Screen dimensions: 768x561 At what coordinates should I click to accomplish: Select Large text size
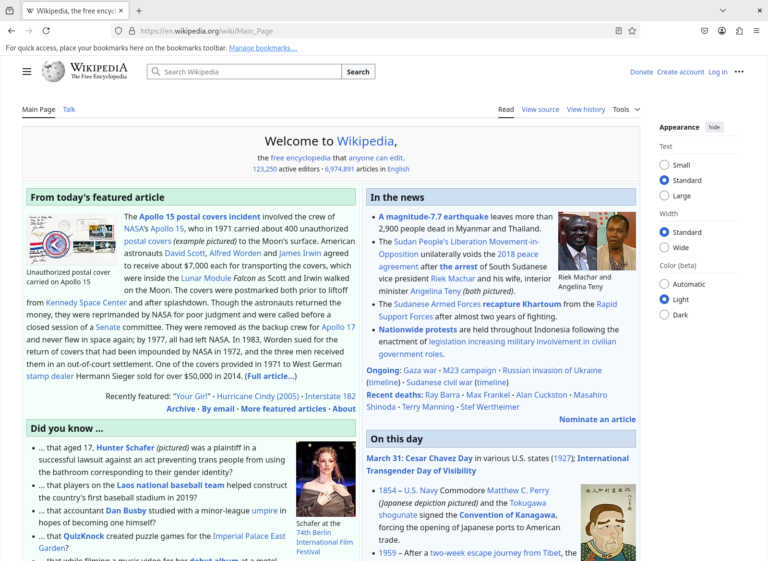pos(664,195)
